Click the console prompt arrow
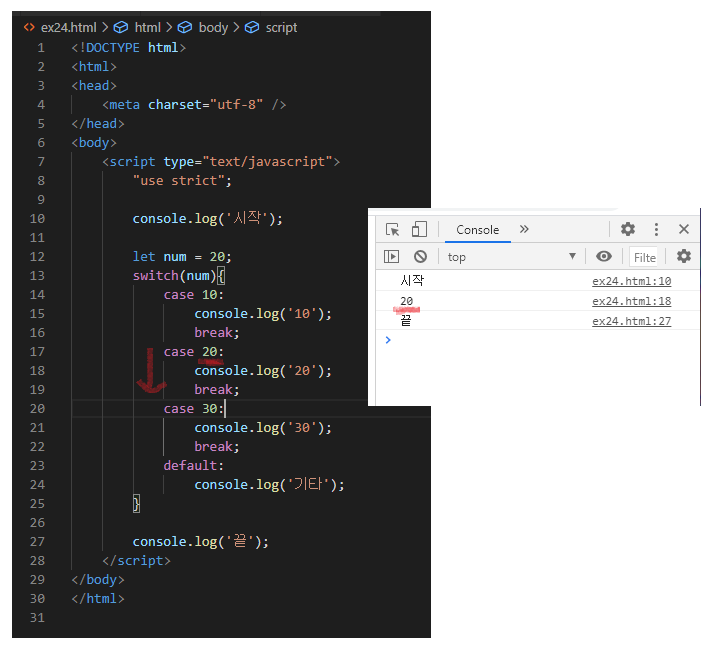 [x=388, y=340]
